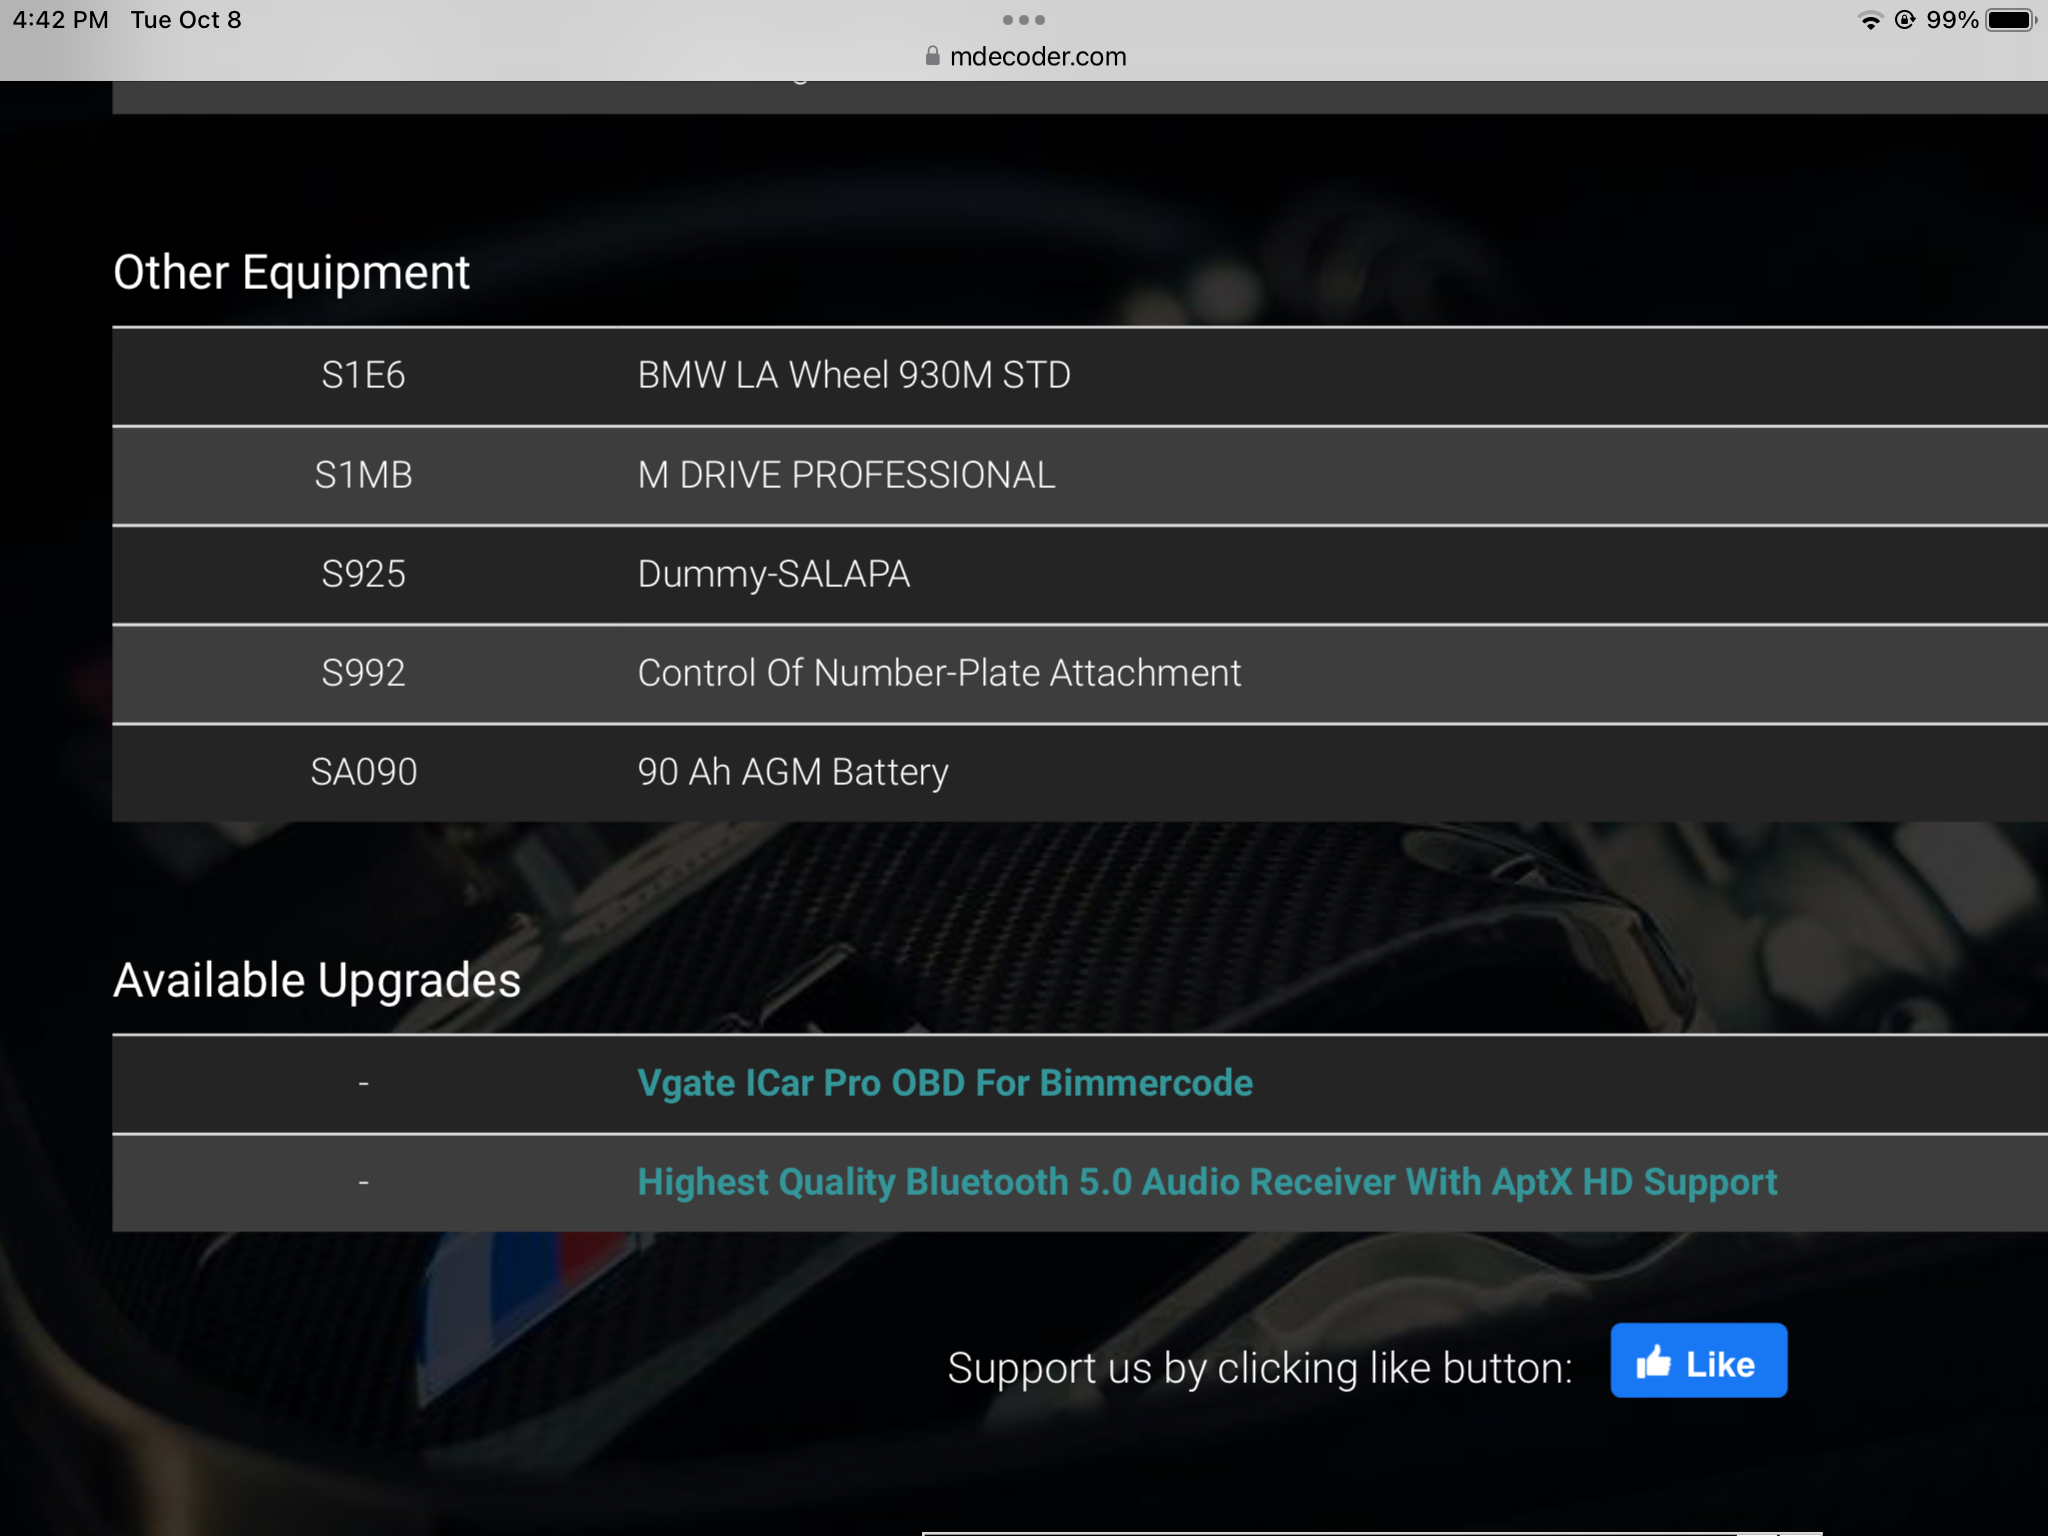Viewport: 2048px width, 1536px height.
Task: Select the S992 code cell
Action: pos(363,673)
